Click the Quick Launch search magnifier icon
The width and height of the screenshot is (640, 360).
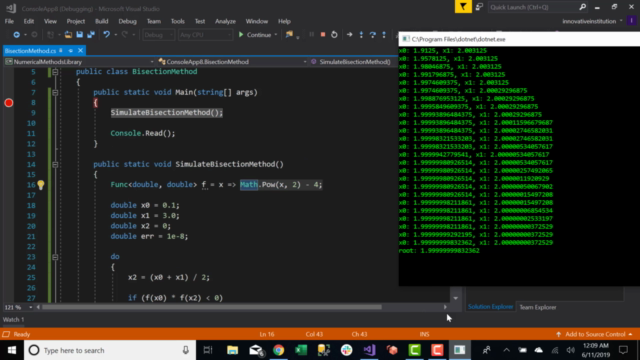pyautogui.click(x=582, y=7)
